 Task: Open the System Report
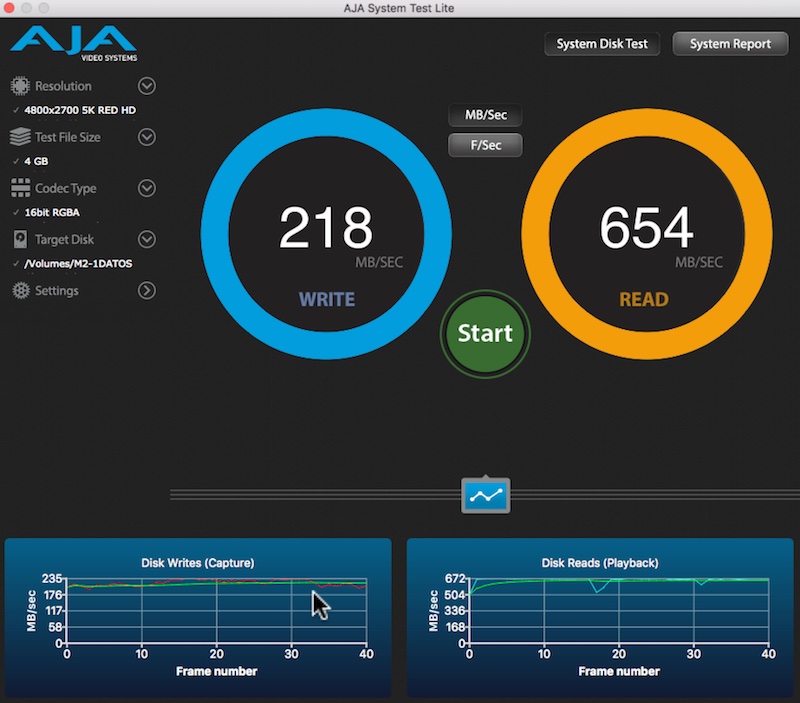click(730, 44)
